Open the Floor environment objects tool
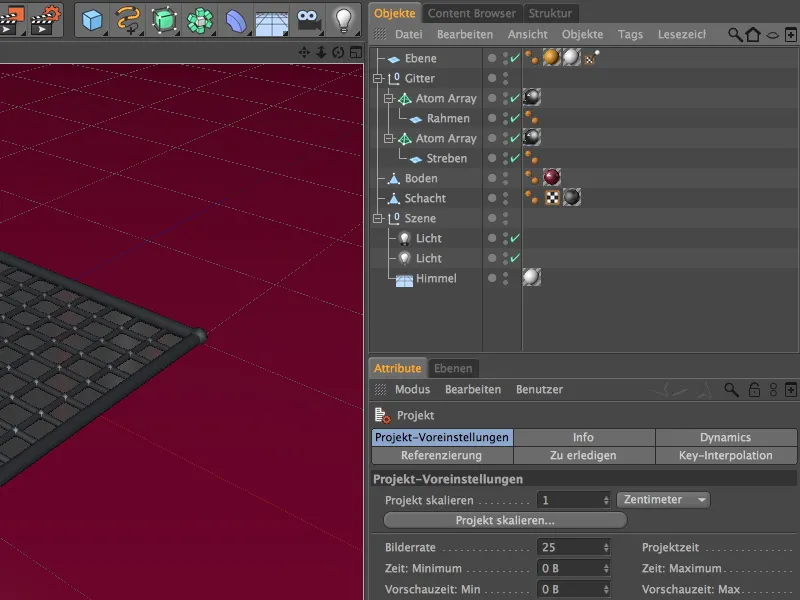The height and width of the screenshot is (600, 800). 271,21
